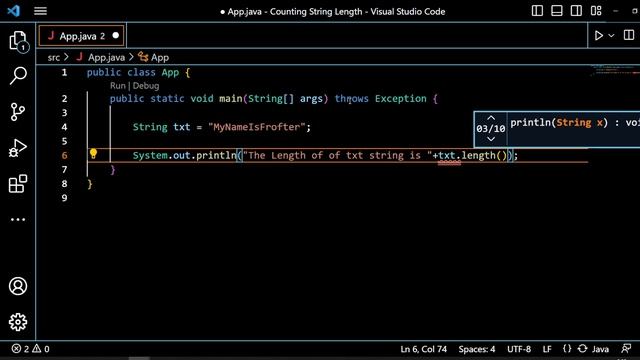Open the errors count in status bar
The height and width of the screenshot is (360, 640).
(20, 349)
